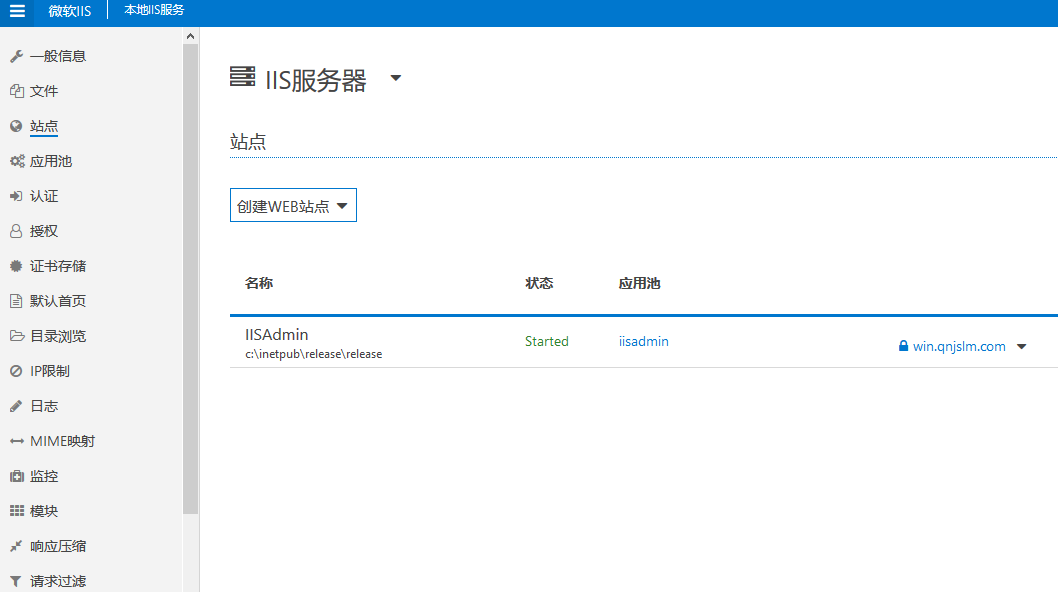Click the sidebar scroll up arrow
The width and height of the screenshot is (1058, 592).
click(190, 36)
